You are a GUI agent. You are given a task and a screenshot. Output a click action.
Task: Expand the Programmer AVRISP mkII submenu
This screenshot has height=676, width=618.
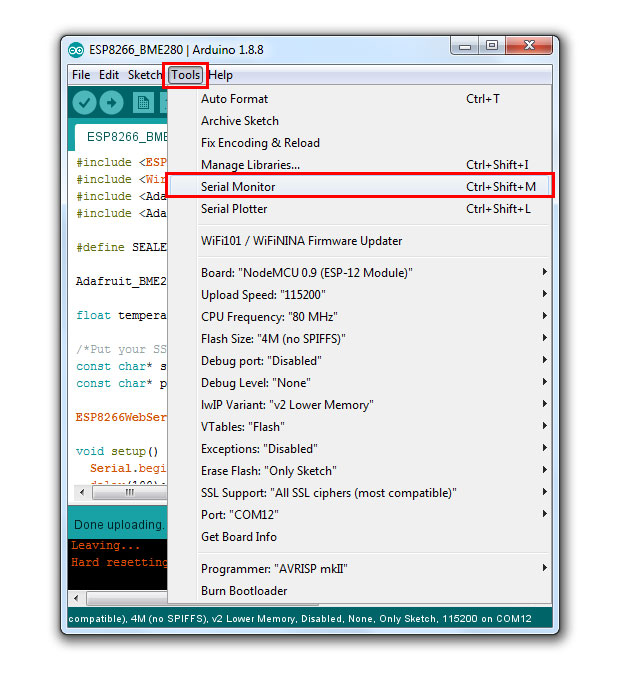point(359,568)
